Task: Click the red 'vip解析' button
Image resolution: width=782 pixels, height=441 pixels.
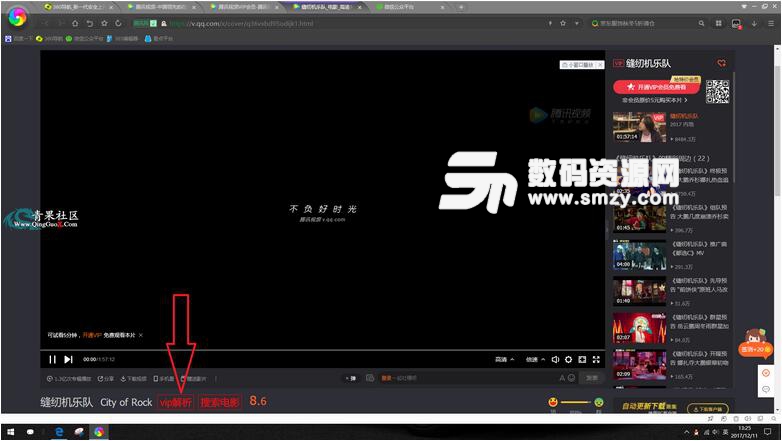Action: click(x=176, y=402)
